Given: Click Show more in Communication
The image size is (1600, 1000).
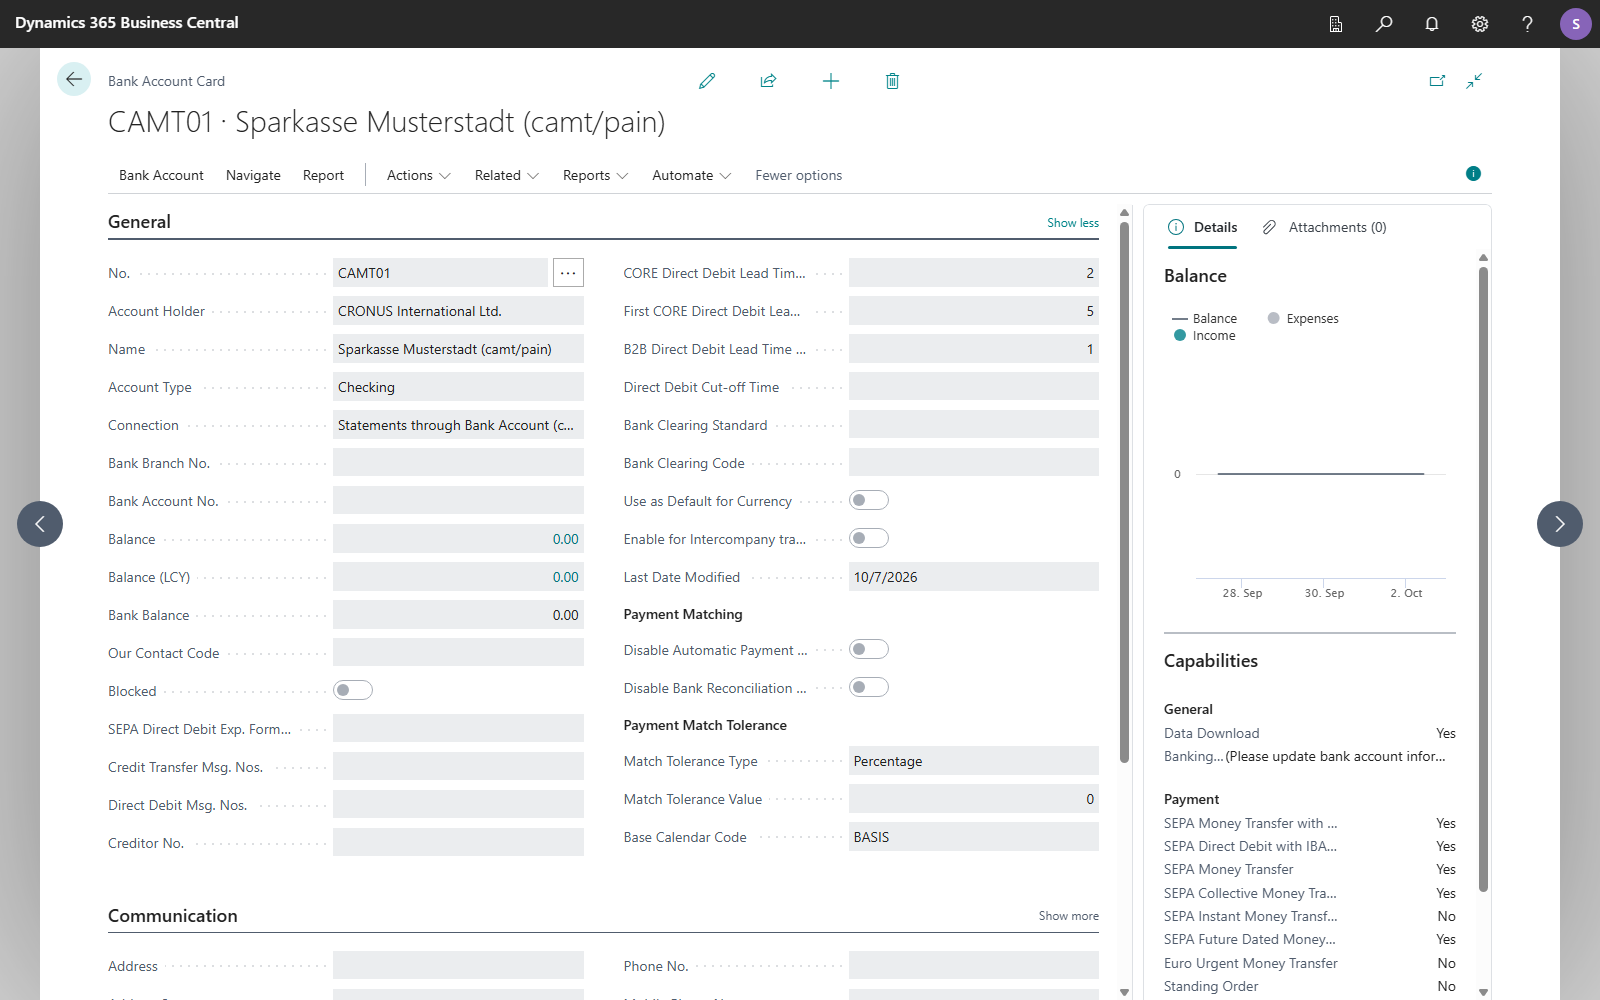Looking at the screenshot, I should pyautogui.click(x=1068, y=916).
